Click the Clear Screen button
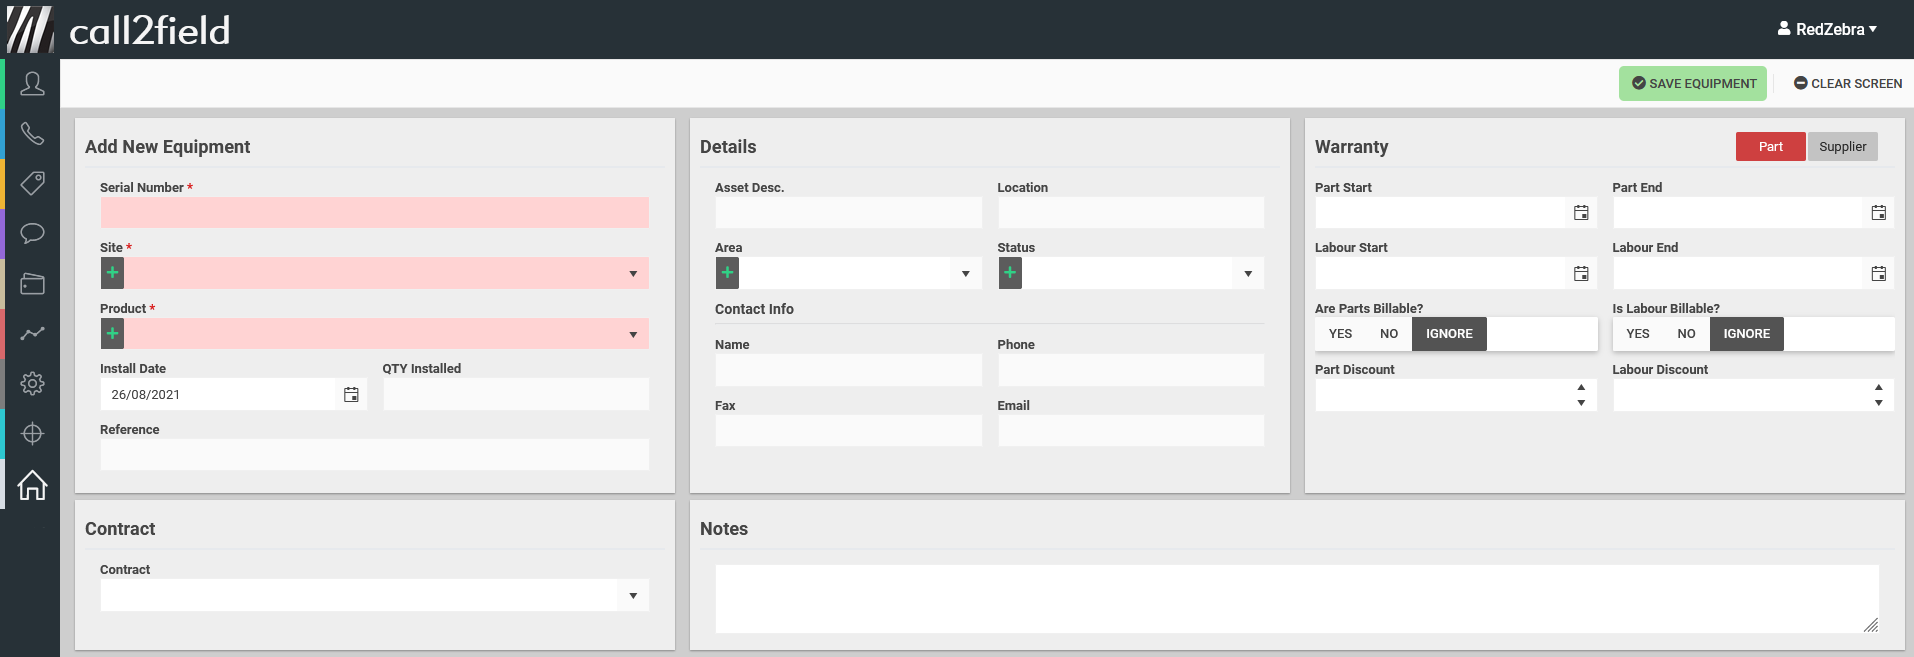 click(x=1848, y=84)
